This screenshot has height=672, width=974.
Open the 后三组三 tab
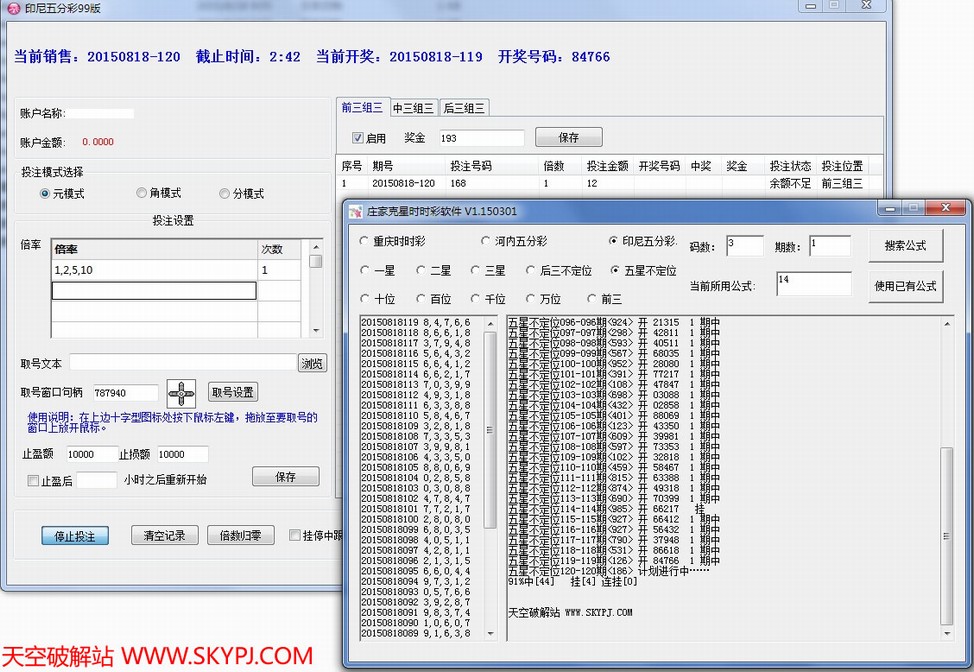pyautogui.click(x=463, y=108)
